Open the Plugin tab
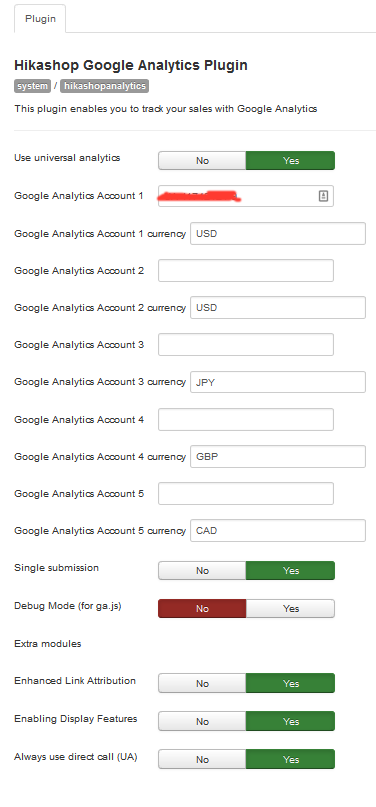Screen dimensions: 376x807 (x=40, y=19)
